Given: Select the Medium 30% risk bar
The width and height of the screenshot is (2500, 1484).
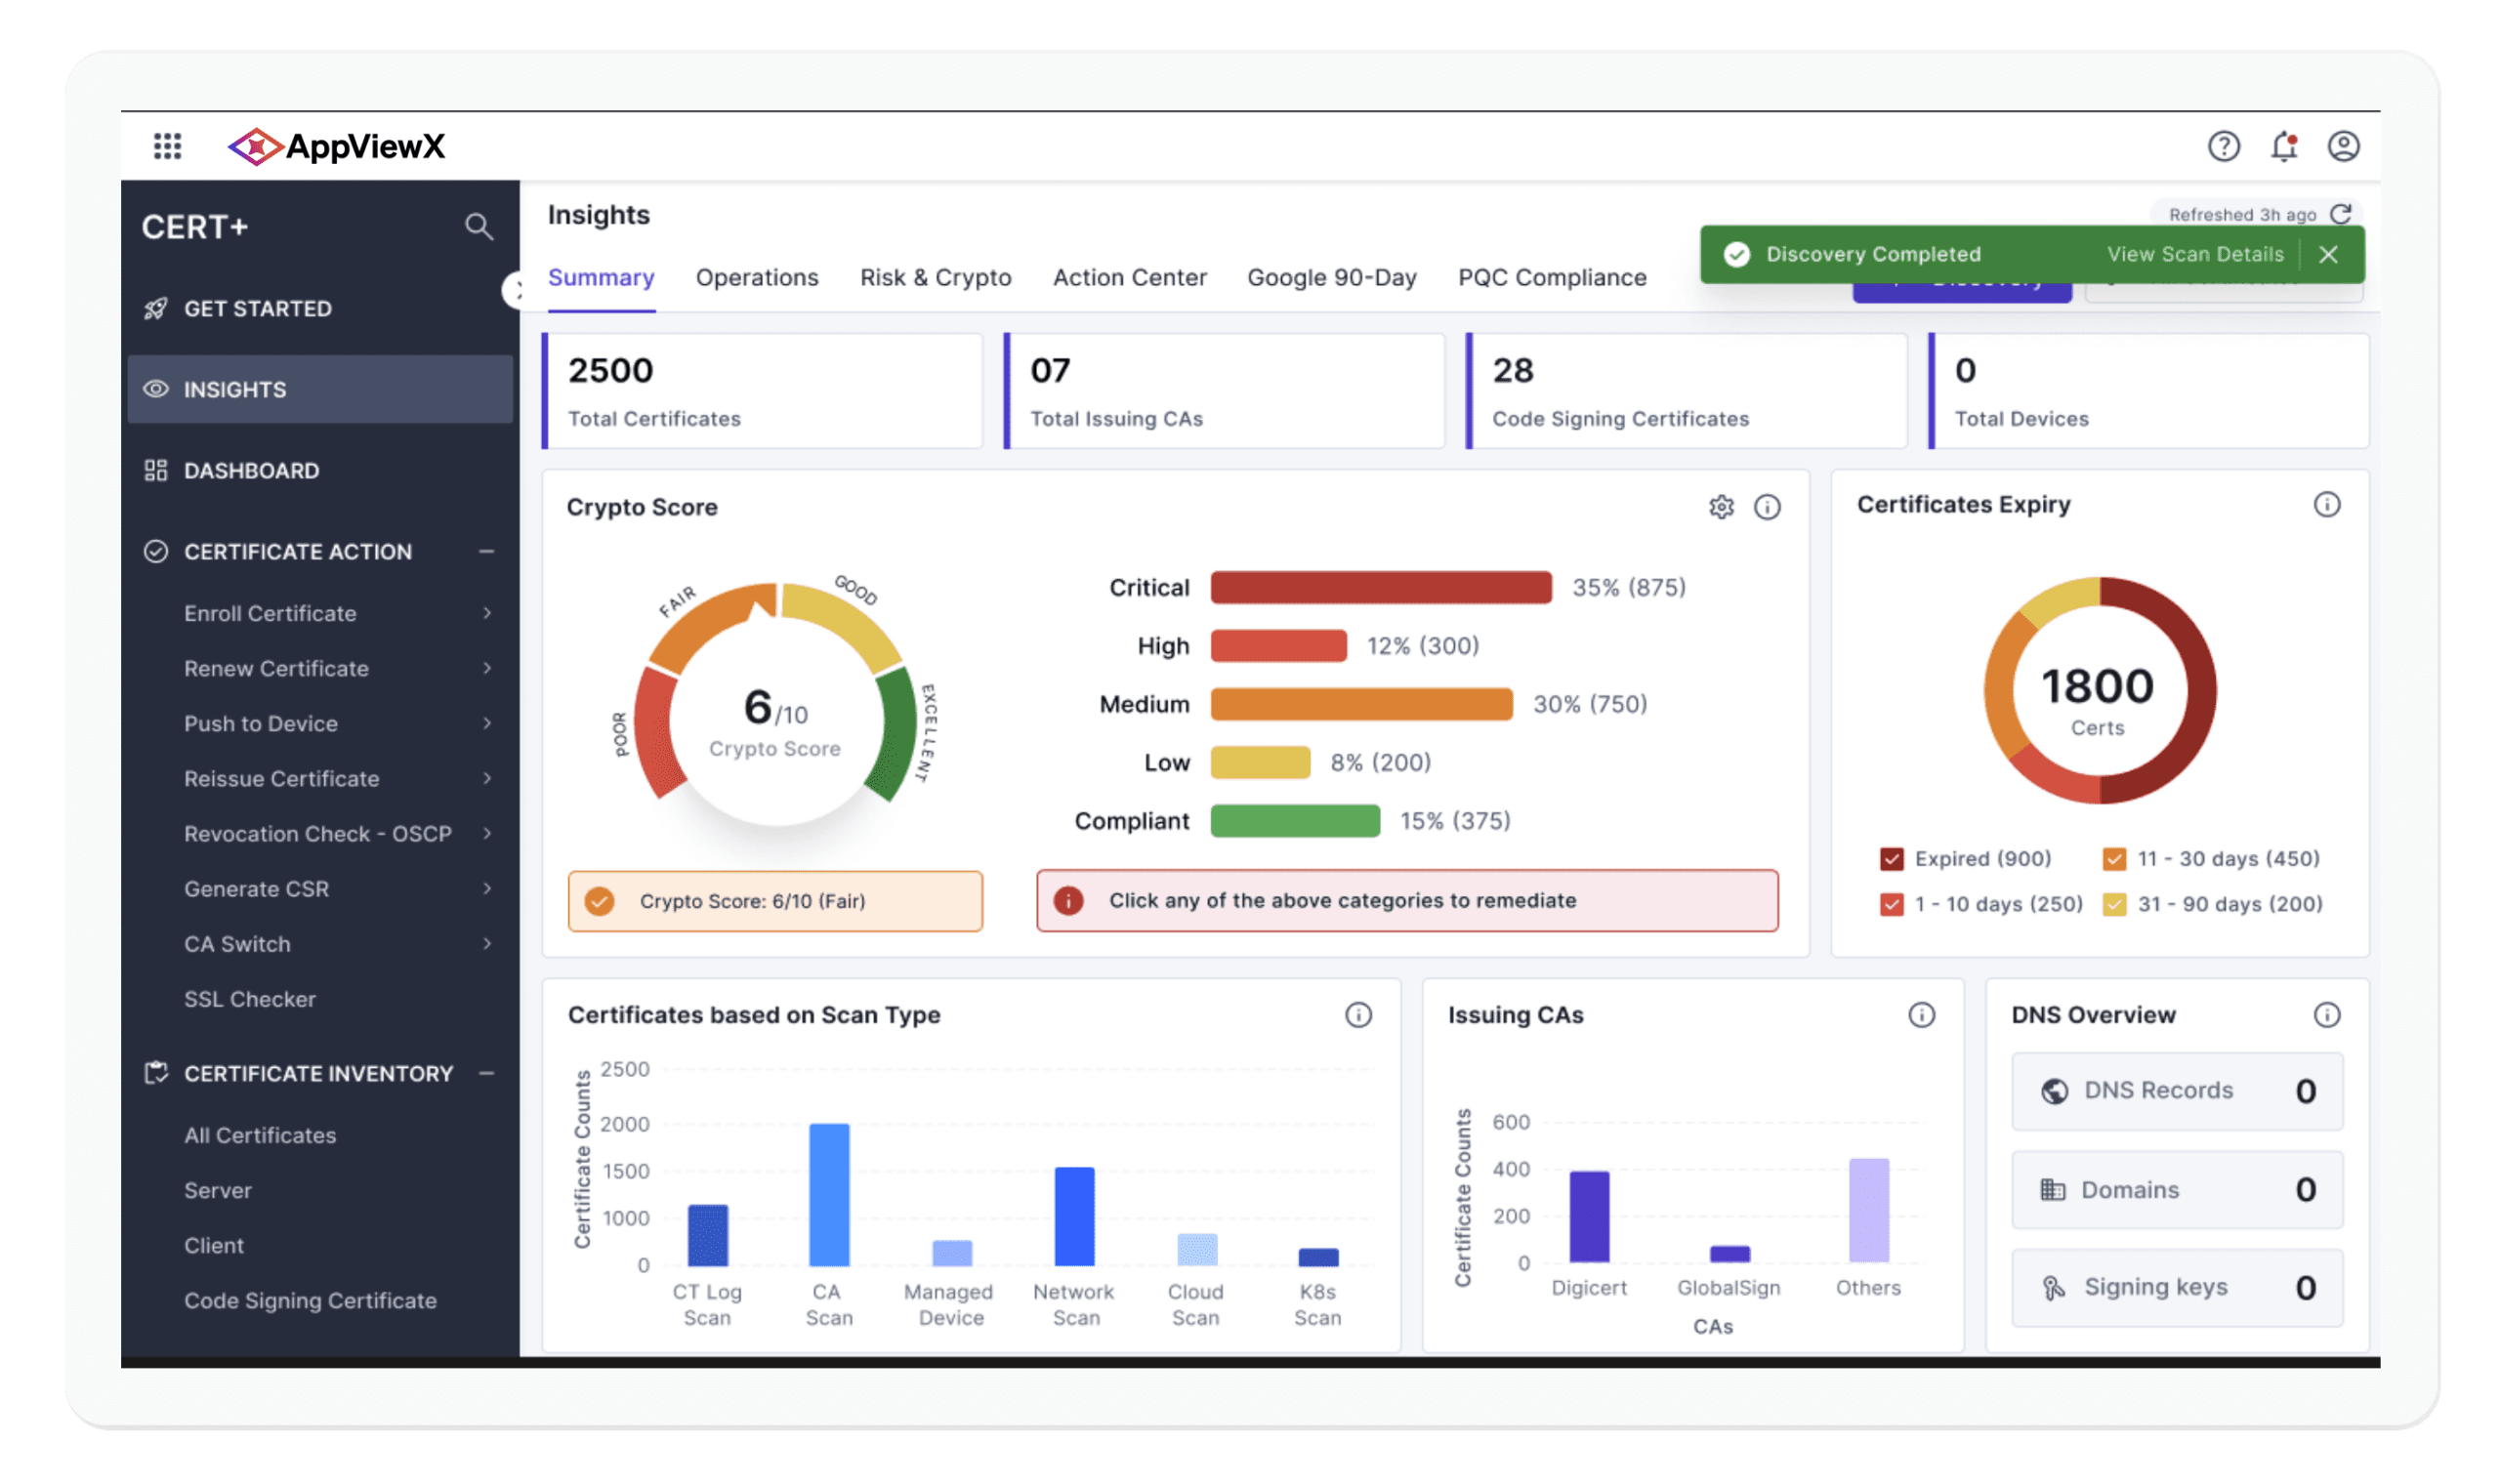Looking at the screenshot, I should [x=1360, y=704].
